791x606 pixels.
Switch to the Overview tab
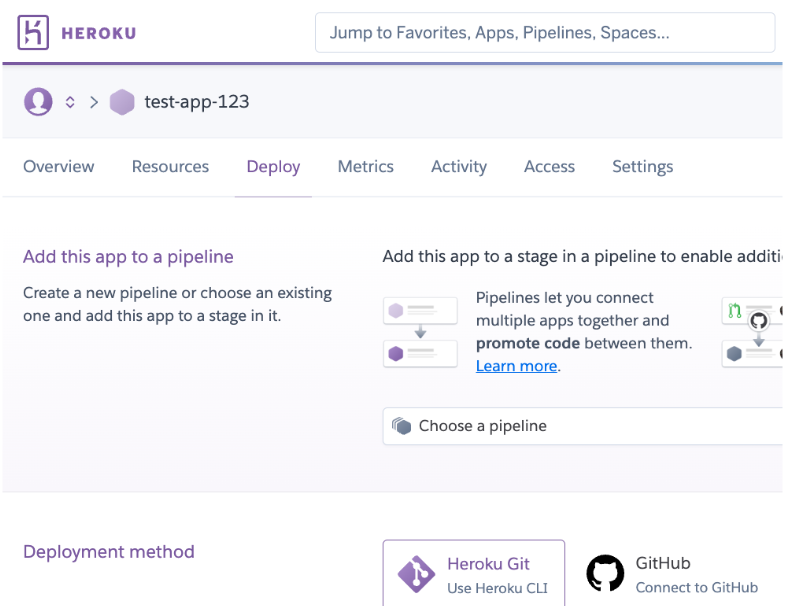click(59, 167)
